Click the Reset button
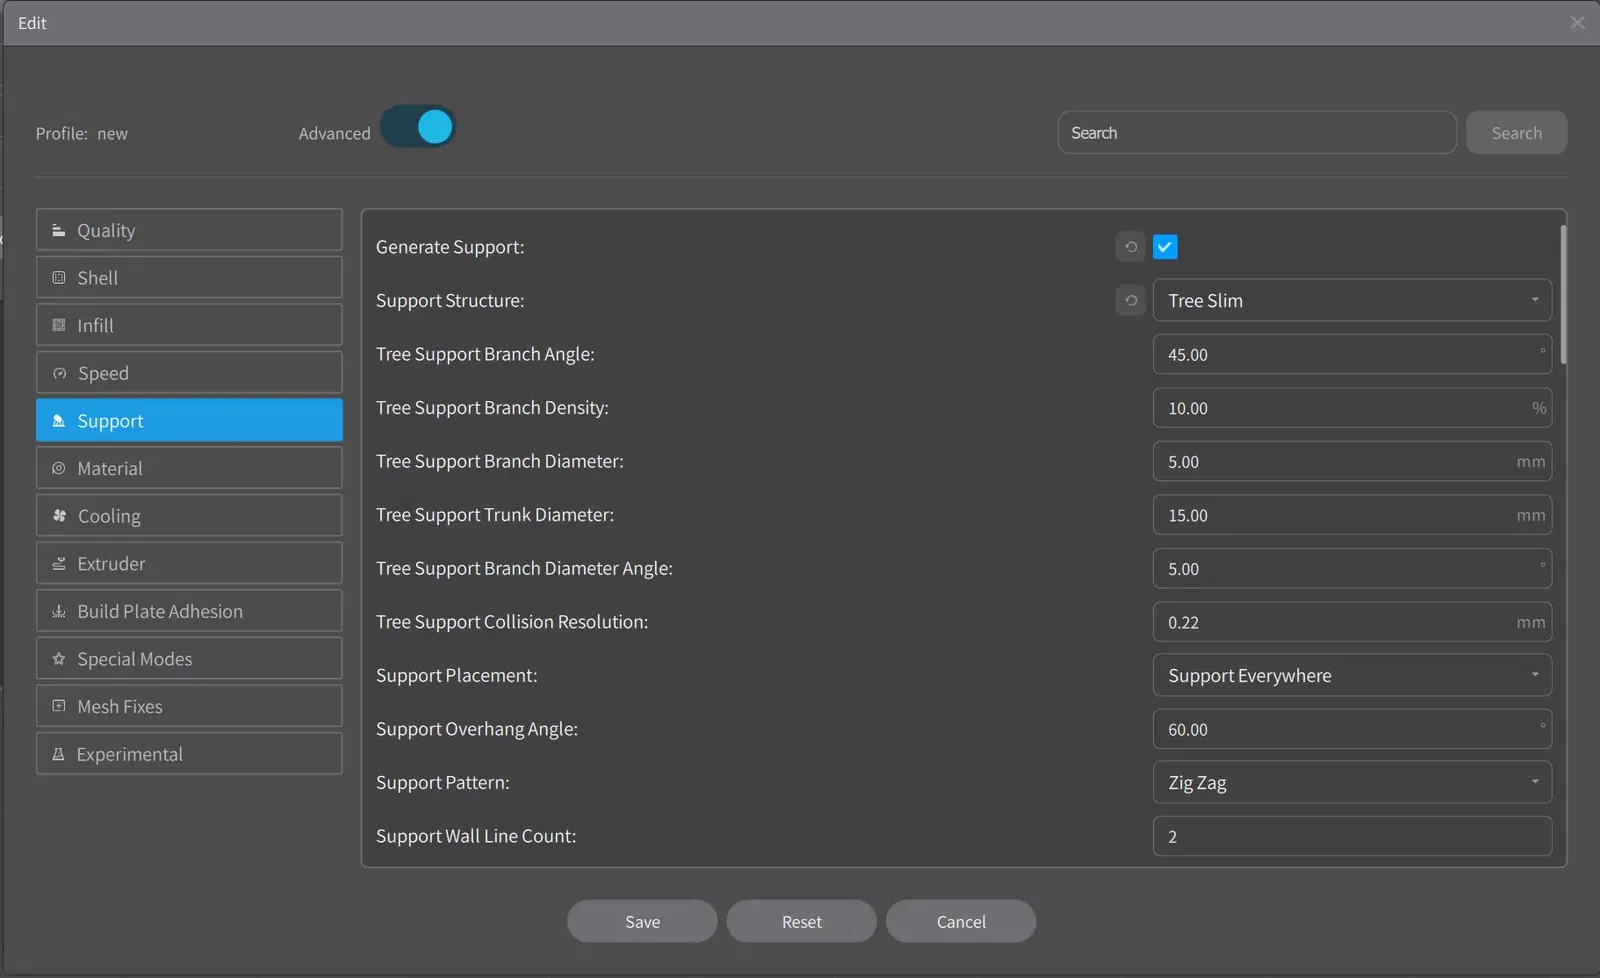 (x=801, y=921)
